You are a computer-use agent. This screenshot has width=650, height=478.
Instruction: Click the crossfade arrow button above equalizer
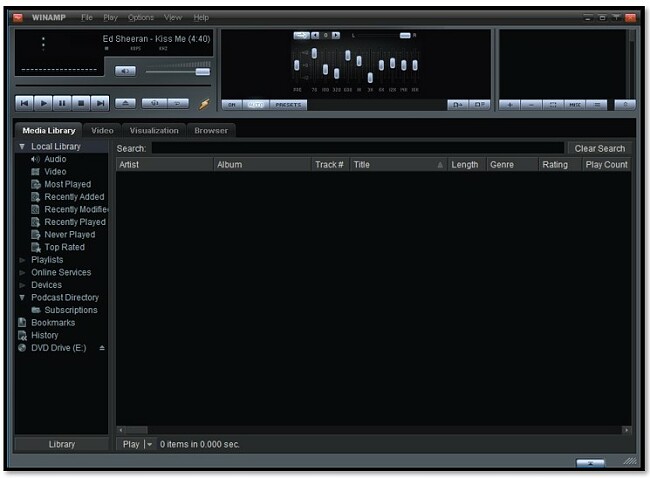(x=301, y=36)
